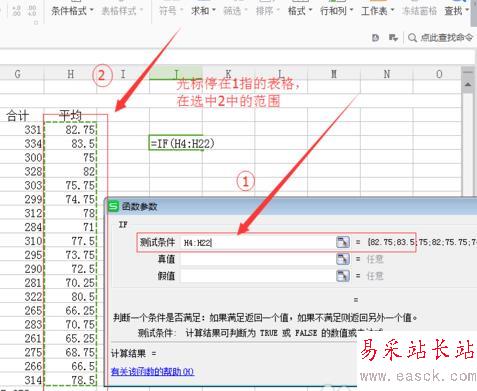Select cell with value 312
Viewport: 477px width, 391px height.
(x=22, y=213)
